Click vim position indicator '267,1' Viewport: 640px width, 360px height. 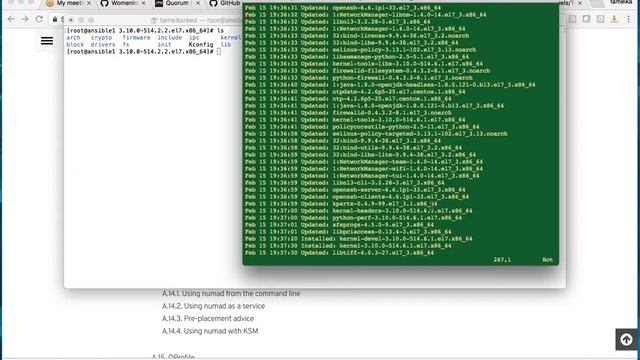(x=502, y=260)
